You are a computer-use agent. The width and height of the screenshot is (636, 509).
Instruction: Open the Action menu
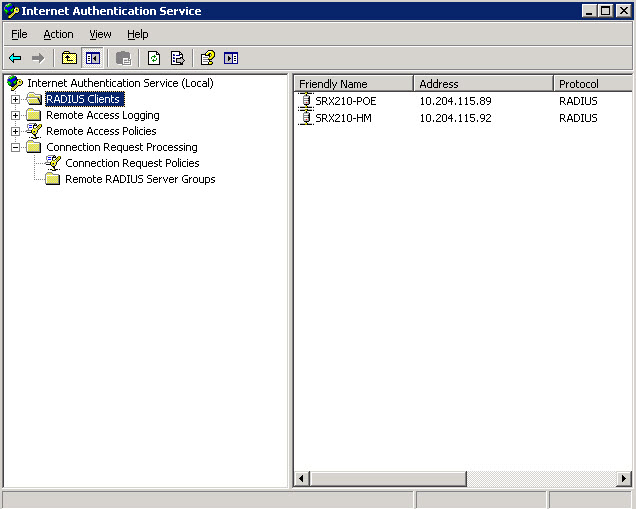pos(58,34)
